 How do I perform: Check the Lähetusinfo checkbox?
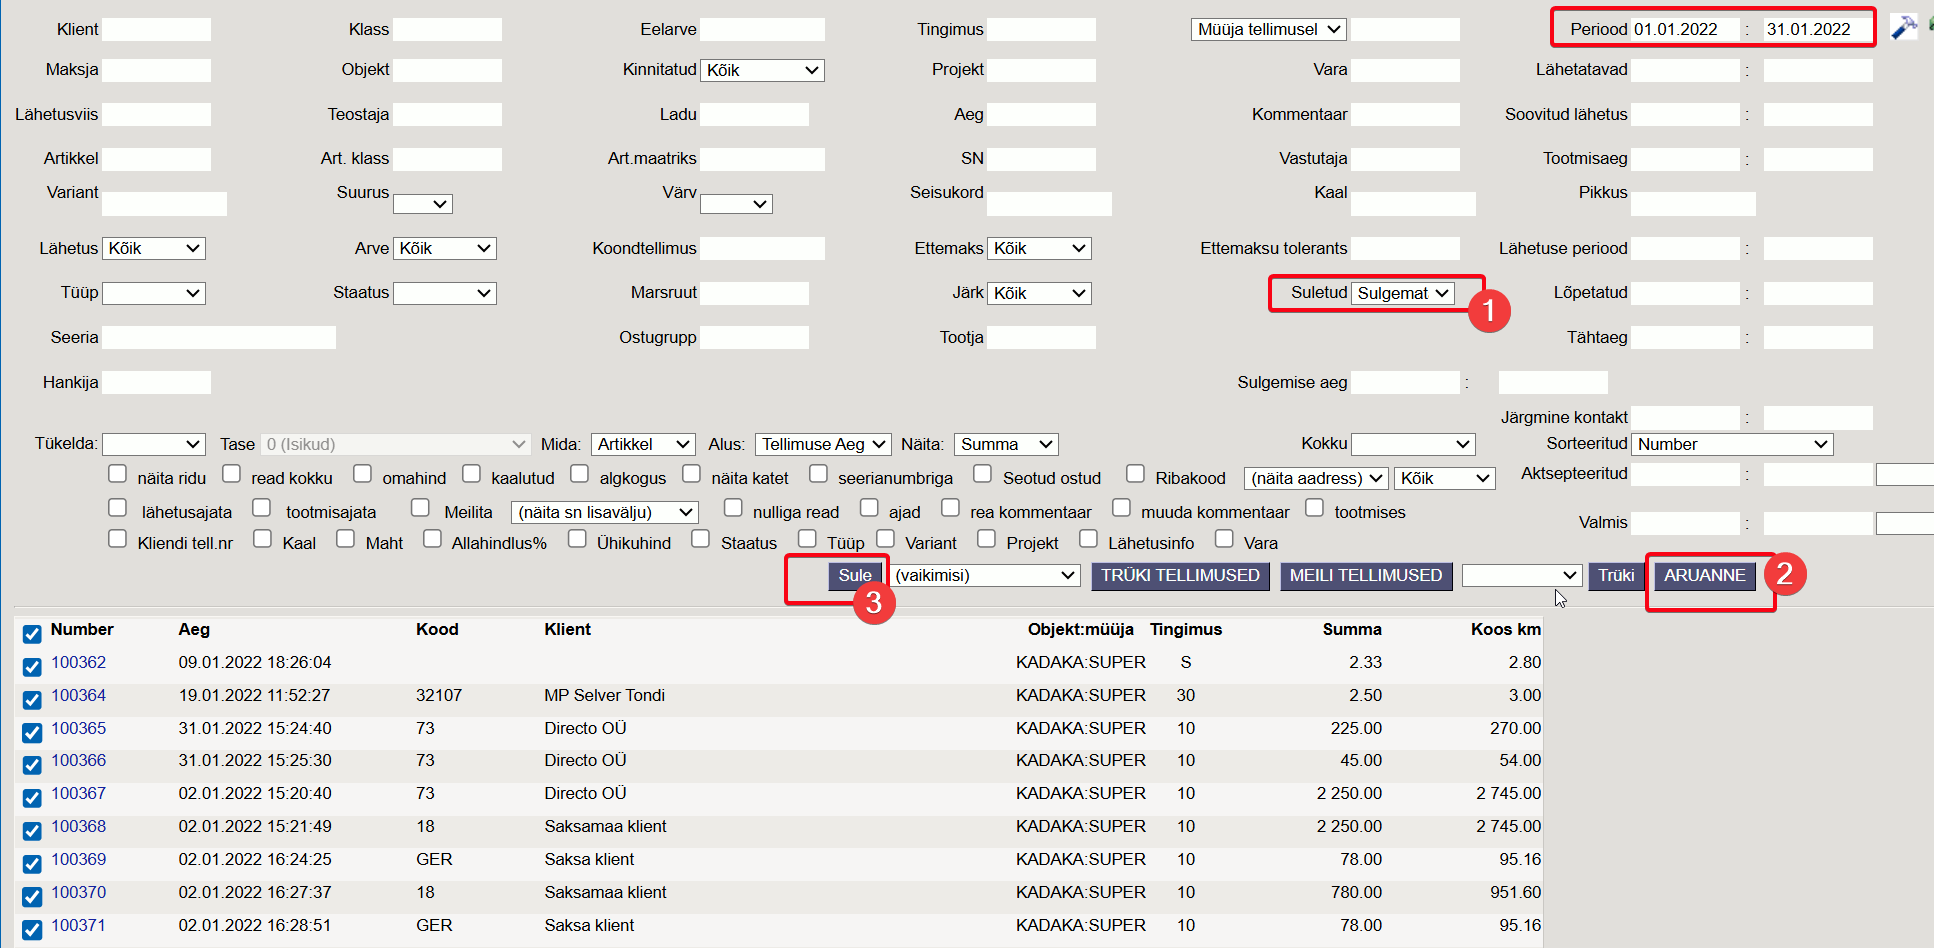point(1088,539)
